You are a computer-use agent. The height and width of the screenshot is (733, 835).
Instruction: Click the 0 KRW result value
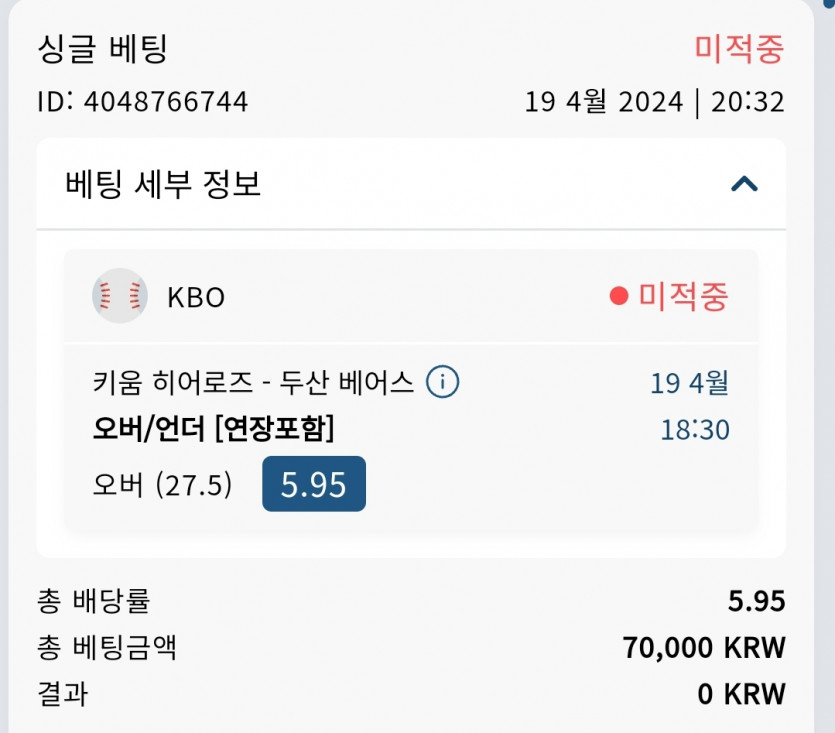[741, 694]
